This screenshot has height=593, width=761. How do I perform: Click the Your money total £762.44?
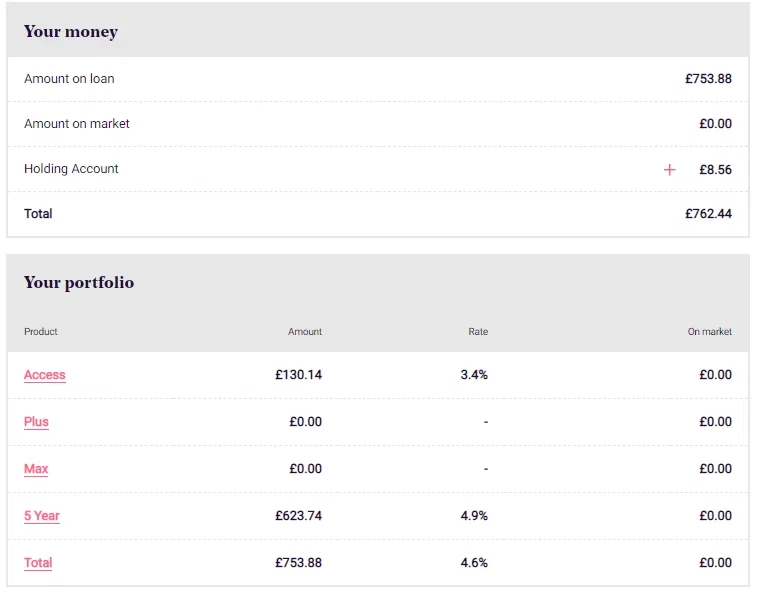(x=708, y=214)
